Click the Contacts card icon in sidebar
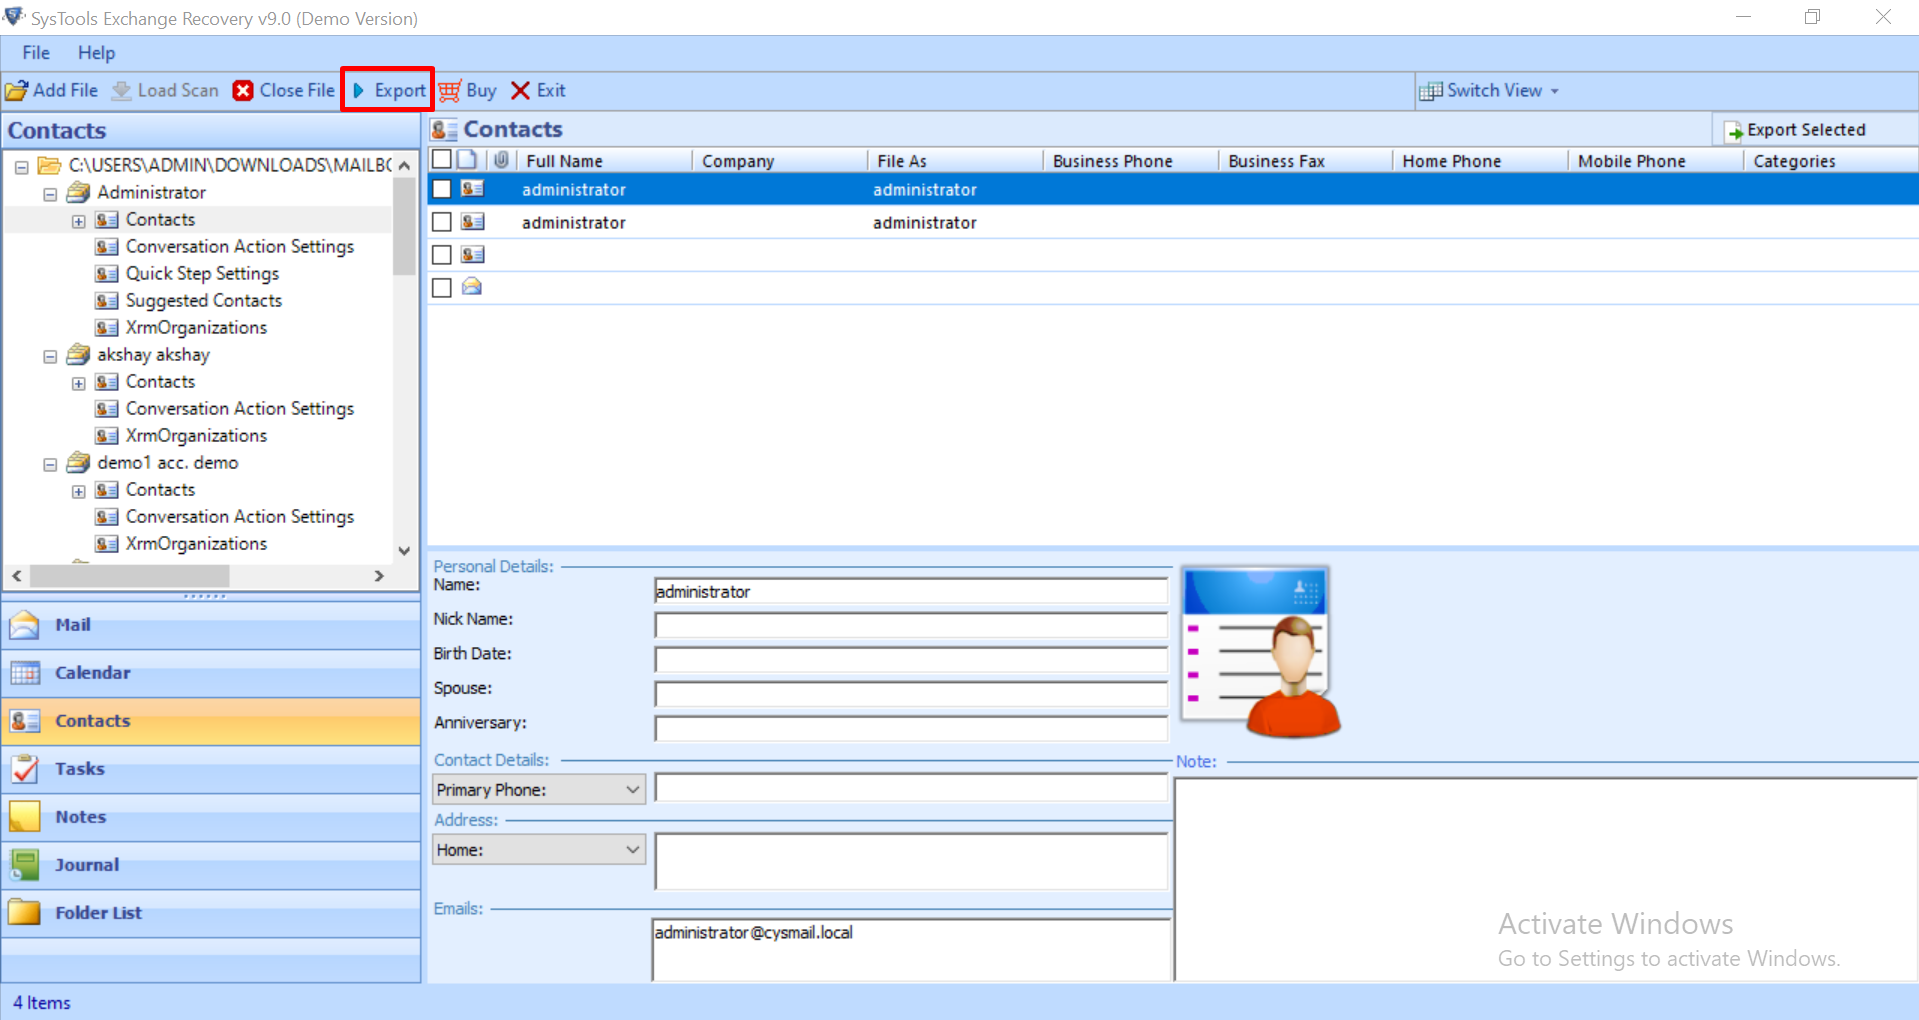This screenshot has width=1919, height=1020. 25,721
